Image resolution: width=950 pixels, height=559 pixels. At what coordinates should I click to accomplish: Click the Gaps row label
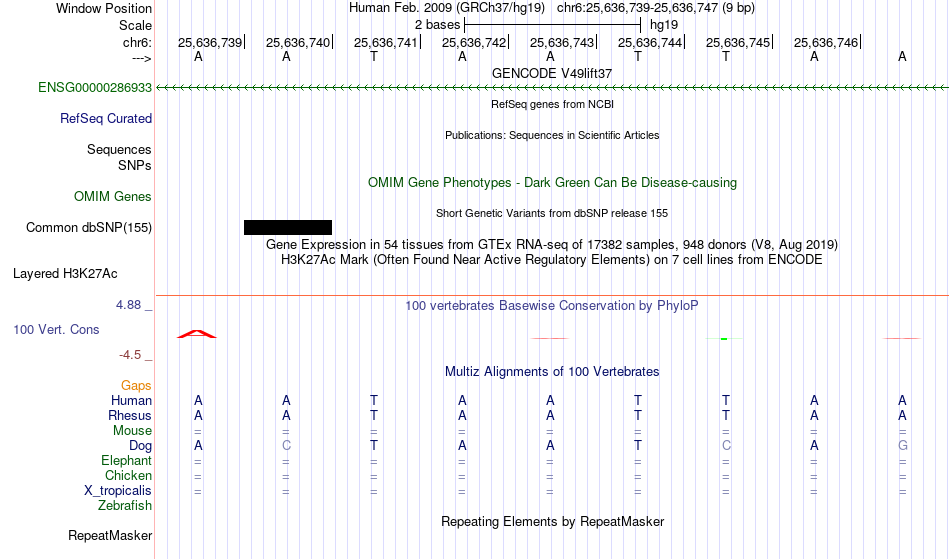coord(136,385)
